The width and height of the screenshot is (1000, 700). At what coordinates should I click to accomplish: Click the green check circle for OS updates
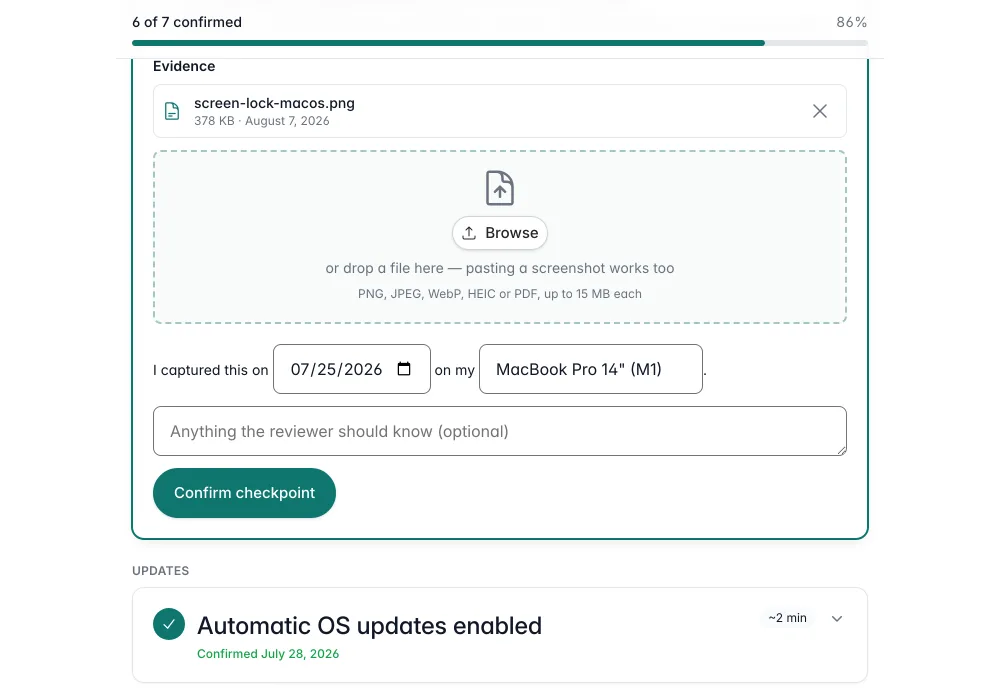[169, 624]
